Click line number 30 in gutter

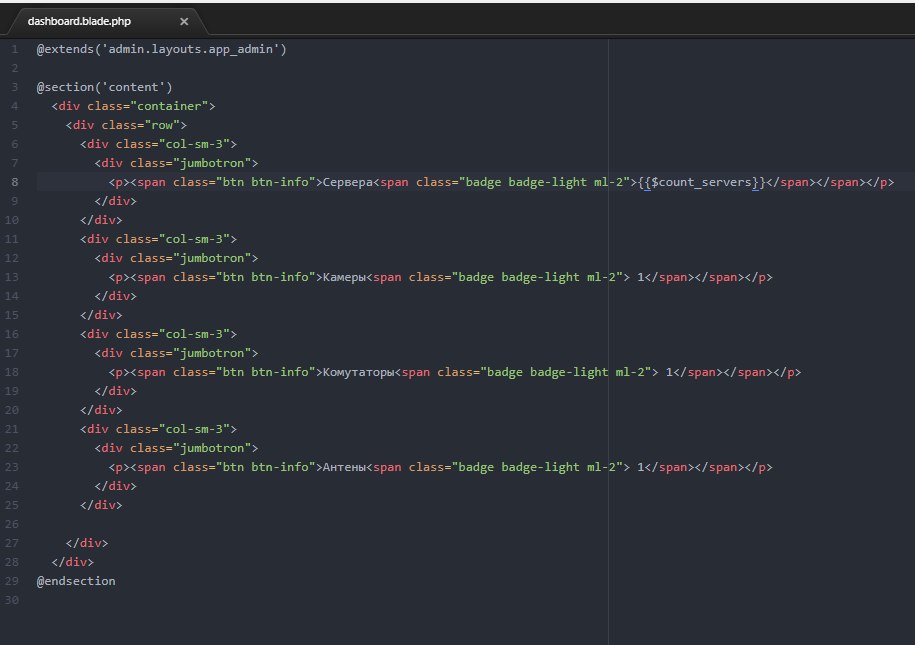click(12, 600)
